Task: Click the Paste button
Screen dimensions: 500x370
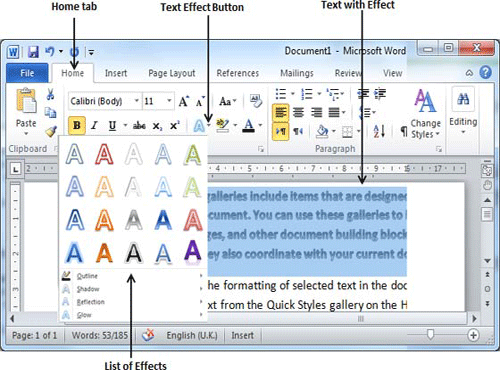Action: click(x=26, y=112)
